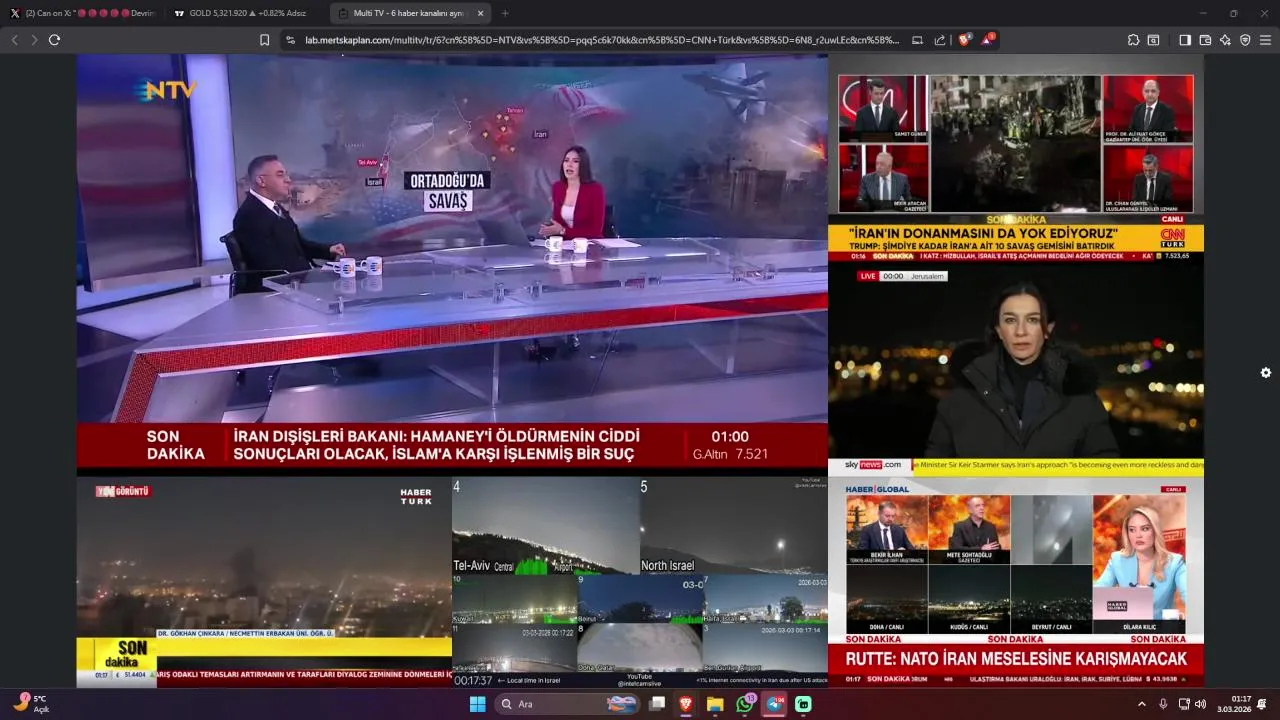Open the volume speaker icon
Viewport: 1280px width, 720px height.
[1200, 704]
